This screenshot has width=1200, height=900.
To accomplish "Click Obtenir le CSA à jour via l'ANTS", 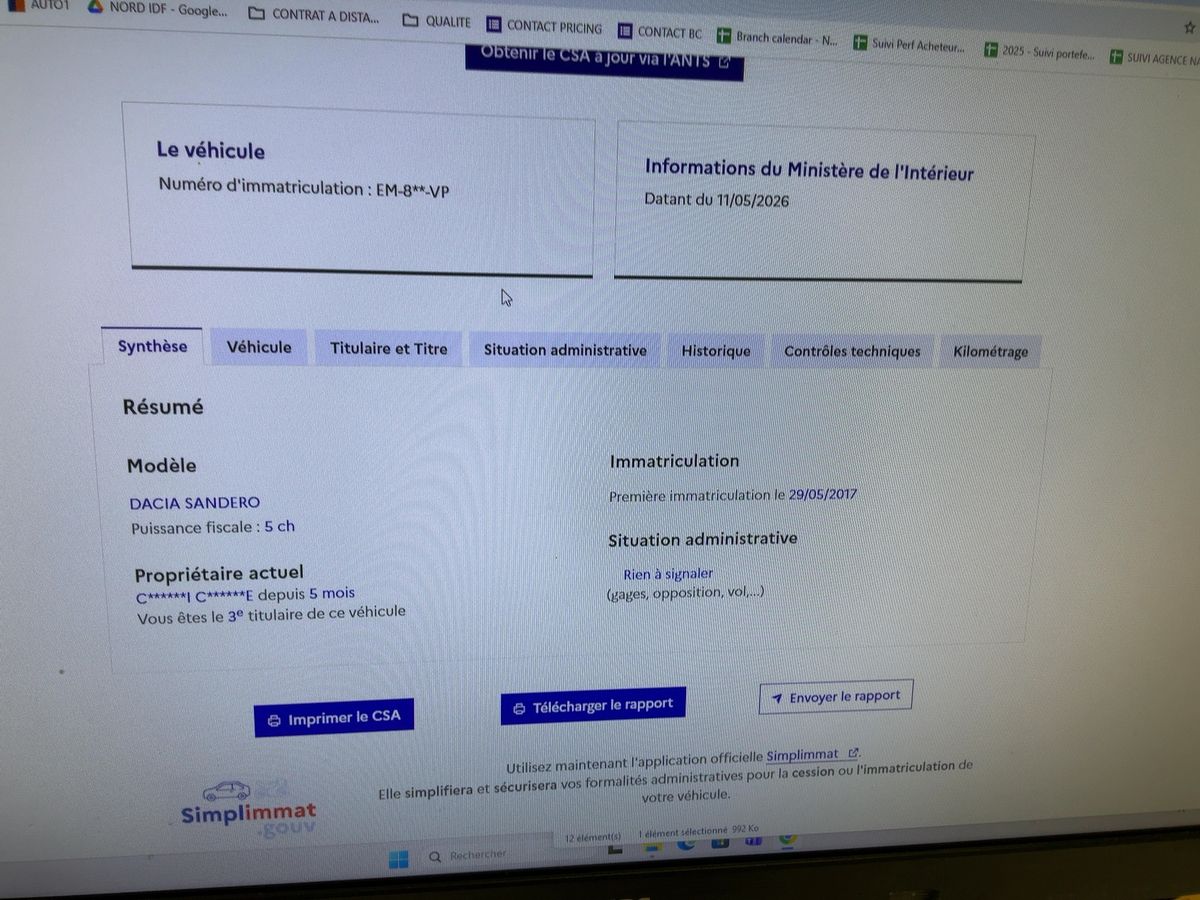I will [604, 60].
